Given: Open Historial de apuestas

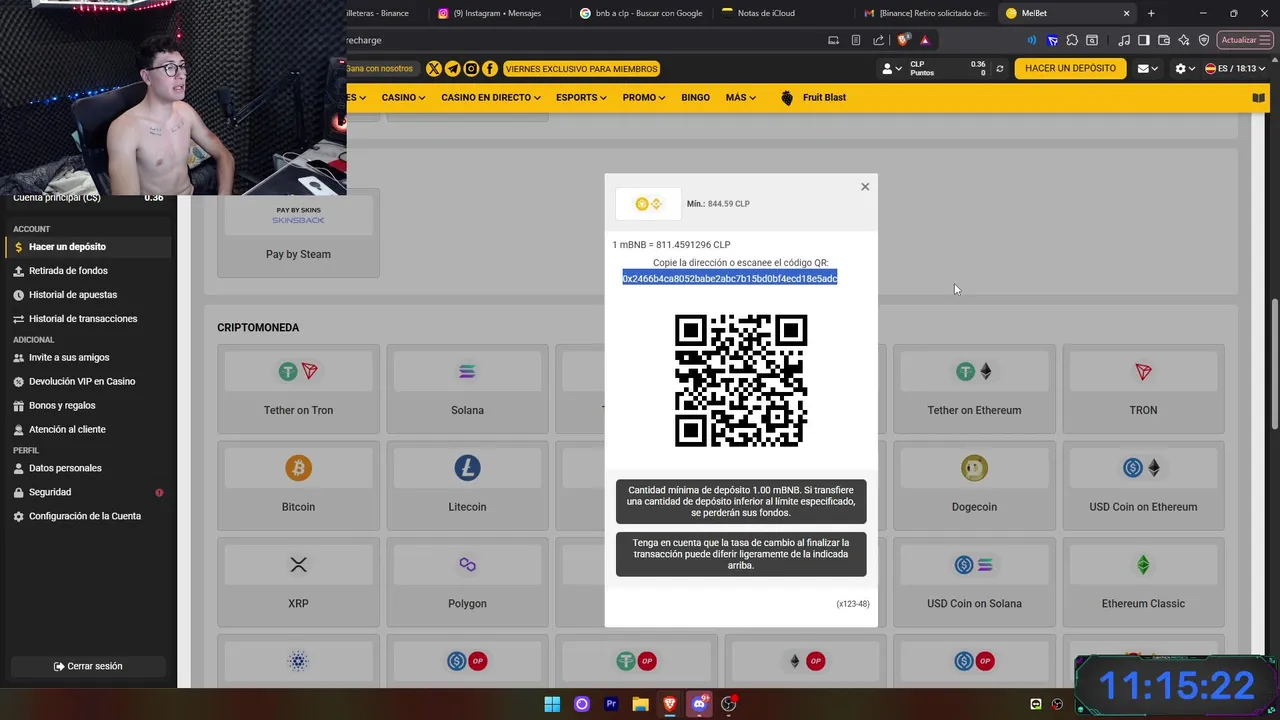Looking at the screenshot, I should tap(88, 295).
